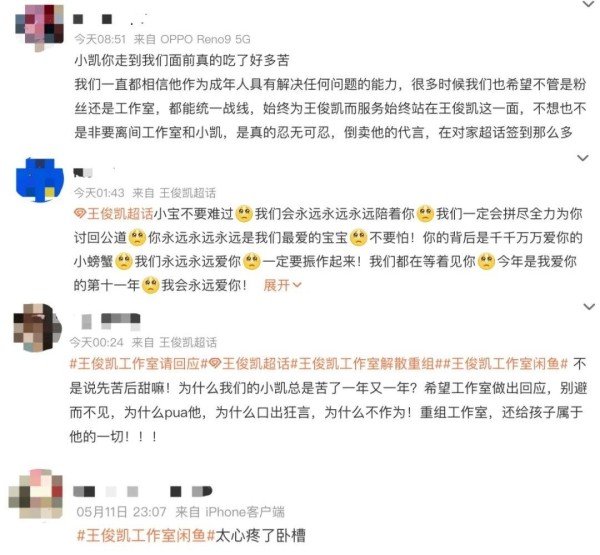
Task: Open avatar of 05月11日 23:07 poster
Action: click(x=36, y=494)
